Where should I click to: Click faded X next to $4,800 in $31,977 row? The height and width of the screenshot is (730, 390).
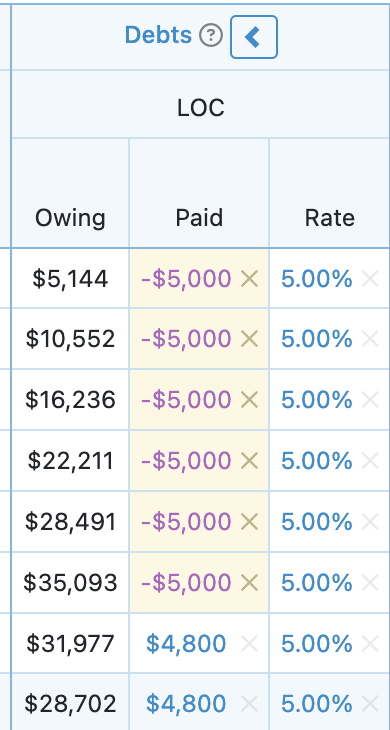[x=249, y=643]
